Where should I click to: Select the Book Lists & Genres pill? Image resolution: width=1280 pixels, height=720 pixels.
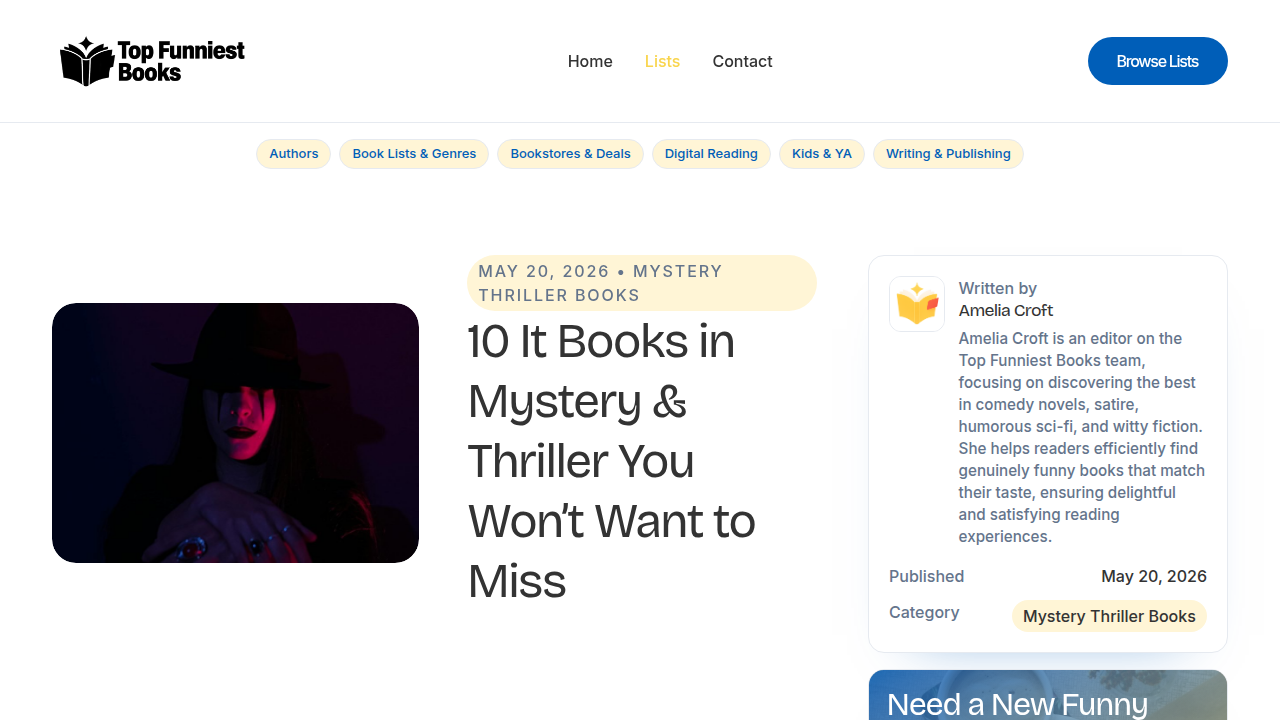tap(414, 154)
